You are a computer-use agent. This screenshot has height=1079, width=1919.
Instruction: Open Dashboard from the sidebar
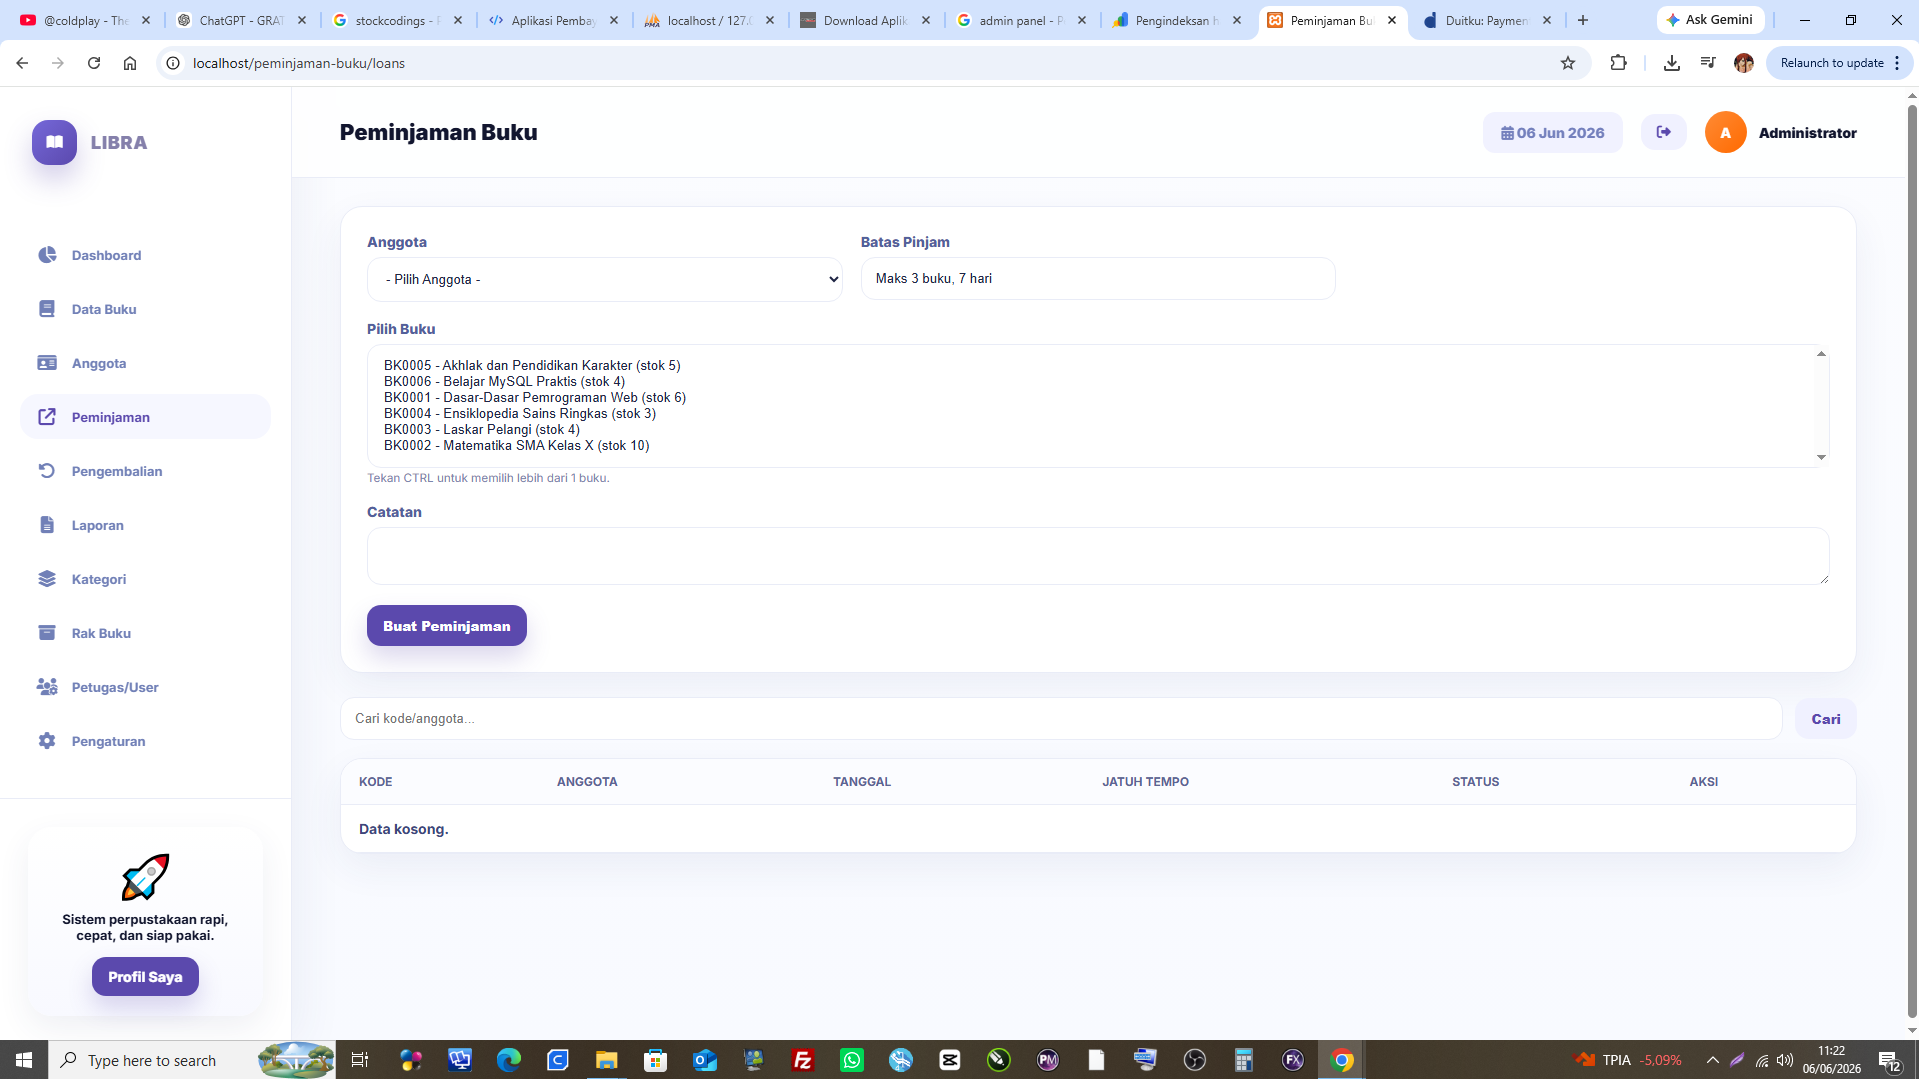pos(106,255)
